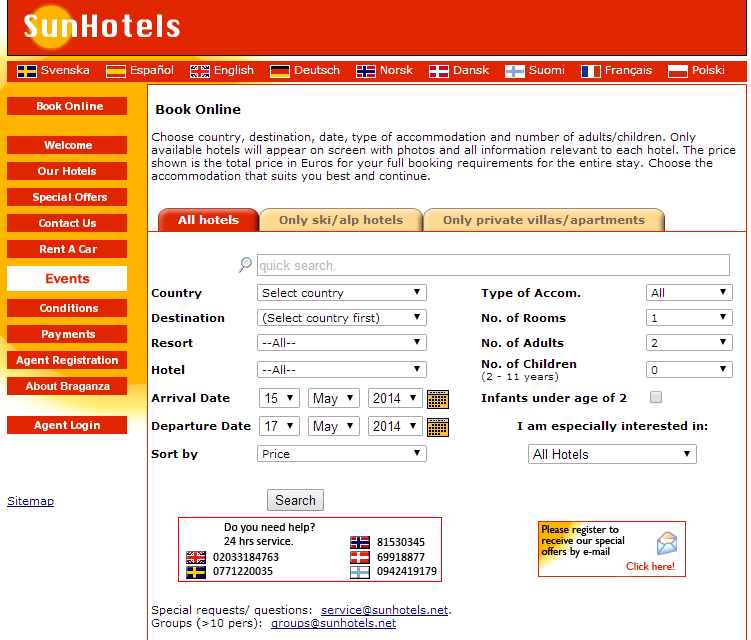
Task: Open Book Online in the sidebar menu
Action: click(67, 106)
